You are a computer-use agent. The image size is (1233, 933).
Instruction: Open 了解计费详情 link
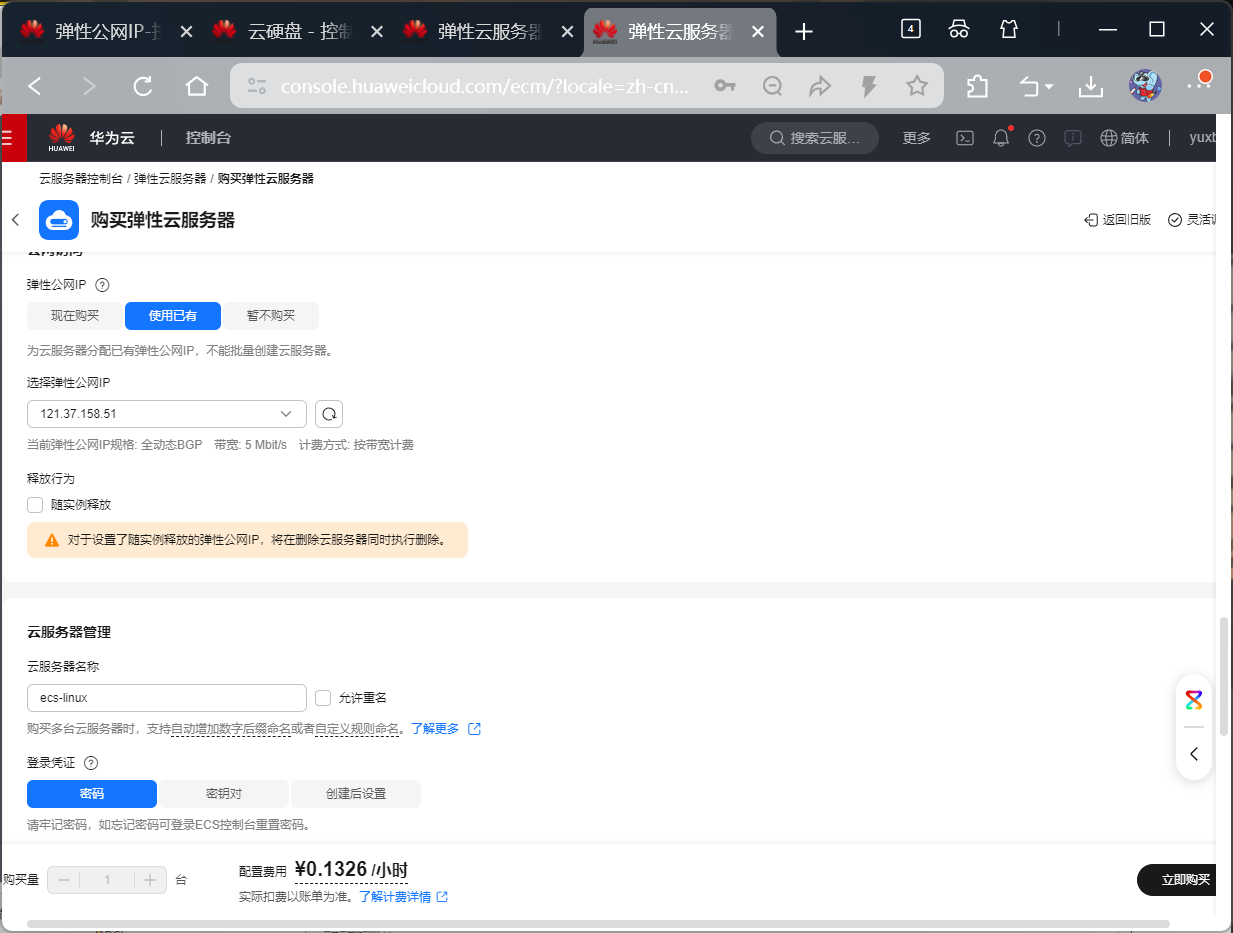[x=404, y=897]
